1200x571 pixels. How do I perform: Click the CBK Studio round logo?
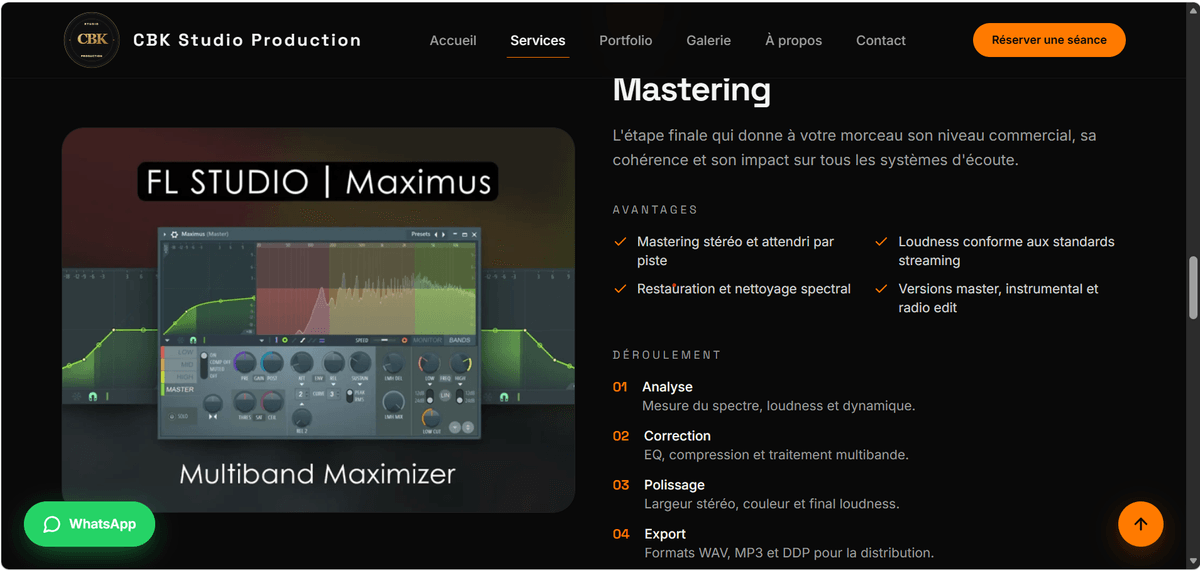coord(92,40)
